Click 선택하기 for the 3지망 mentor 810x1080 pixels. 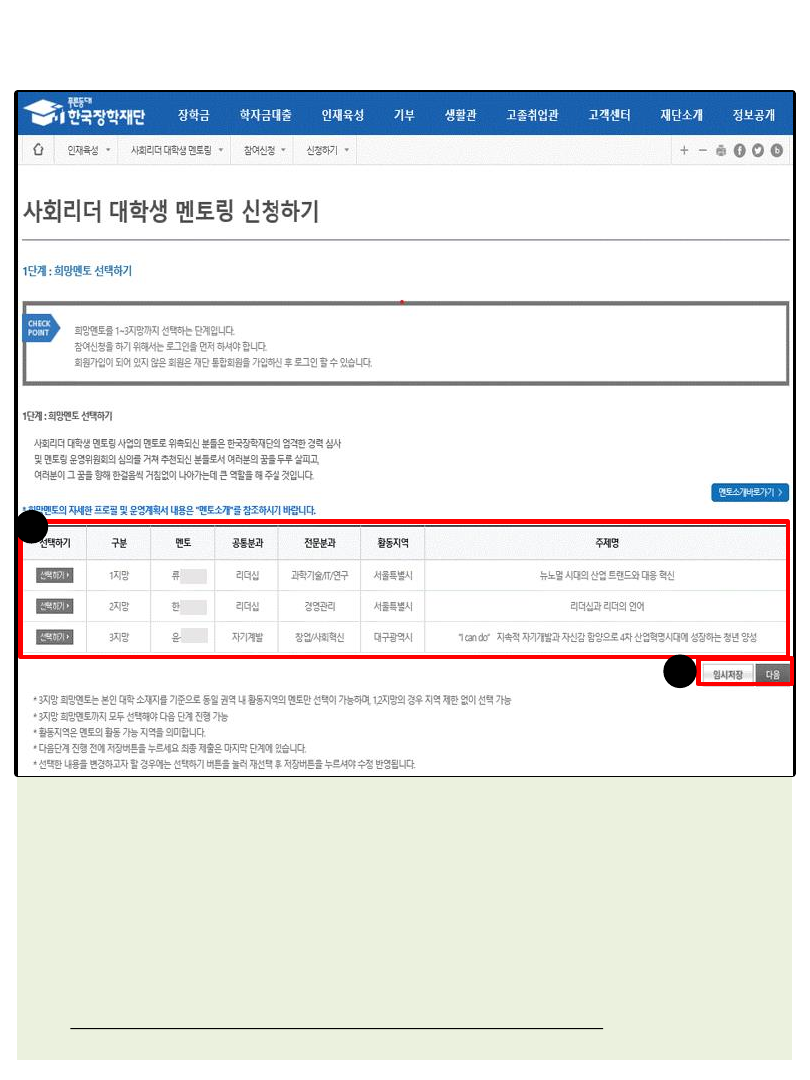(x=54, y=637)
